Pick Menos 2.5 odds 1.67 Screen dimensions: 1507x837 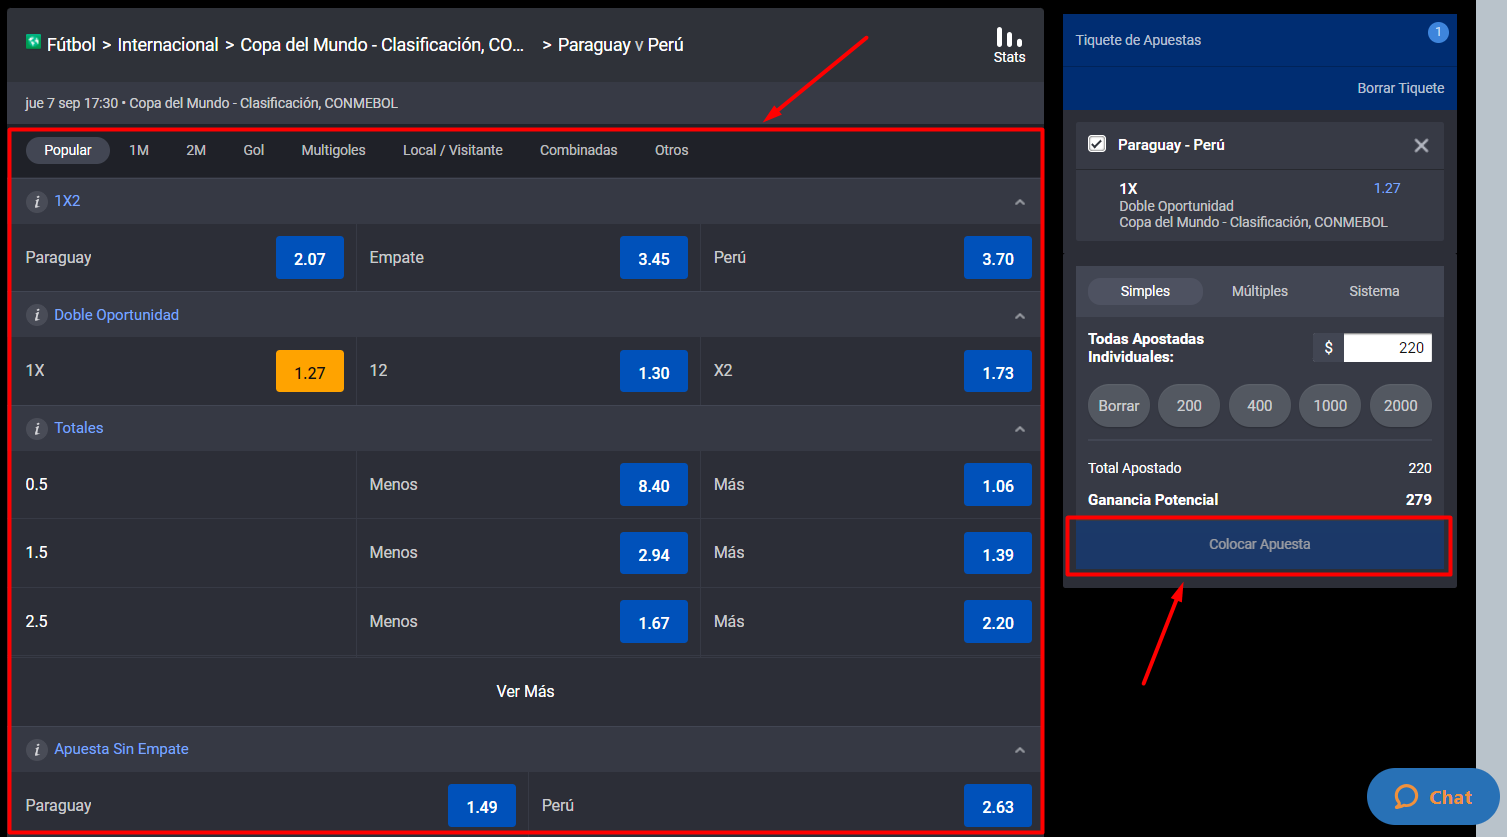[x=654, y=621]
